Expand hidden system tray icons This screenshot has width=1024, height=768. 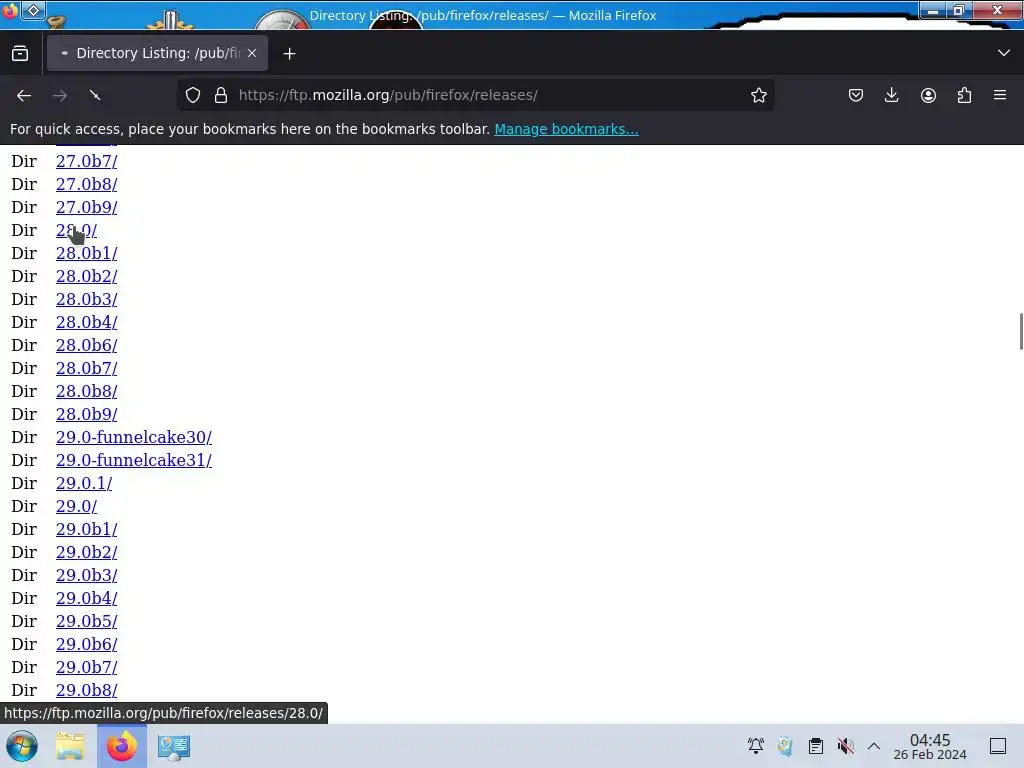click(x=874, y=746)
